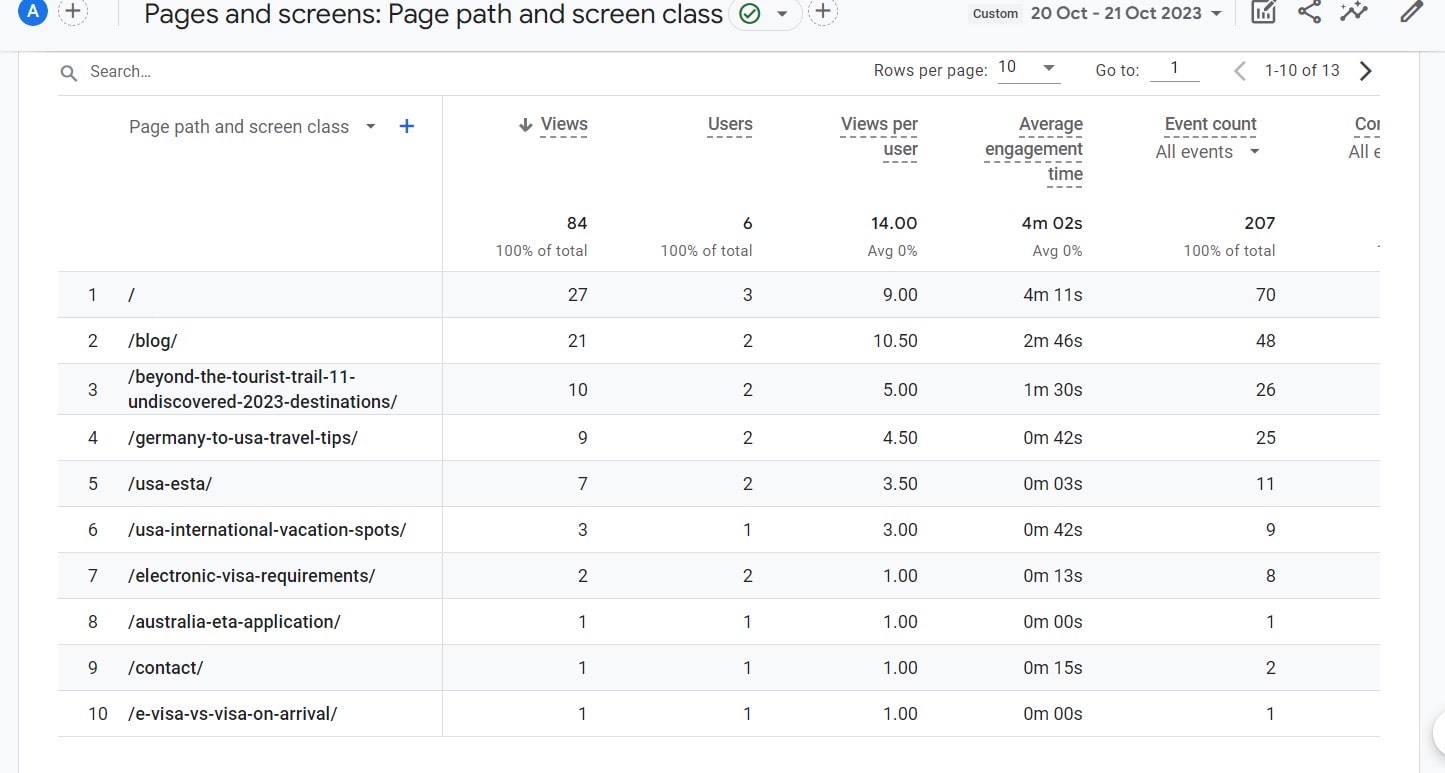
Task: Click the Go to page number field
Action: pos(1174,69)
